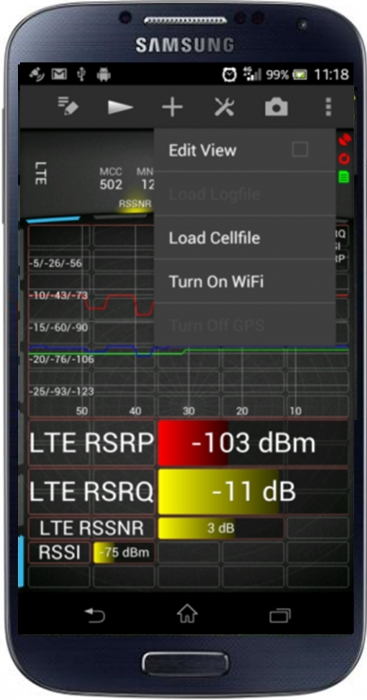
Task: Enable the Edit View checkbox
Action: (300, 150)
